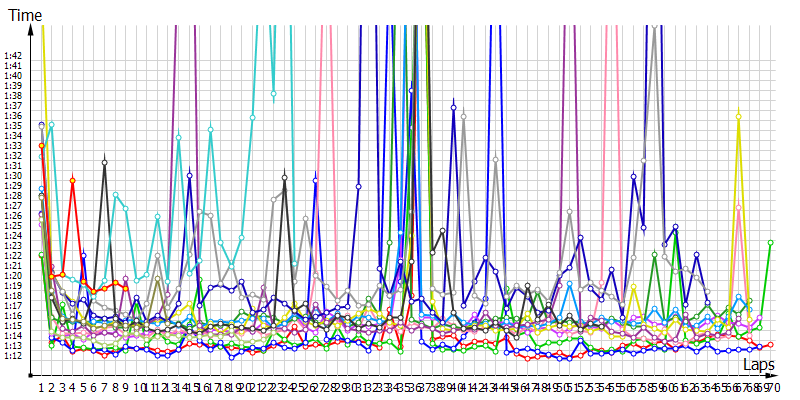Click the 1:42 label on Time axis
Screen dimensions: 800x400
[13, 57]
